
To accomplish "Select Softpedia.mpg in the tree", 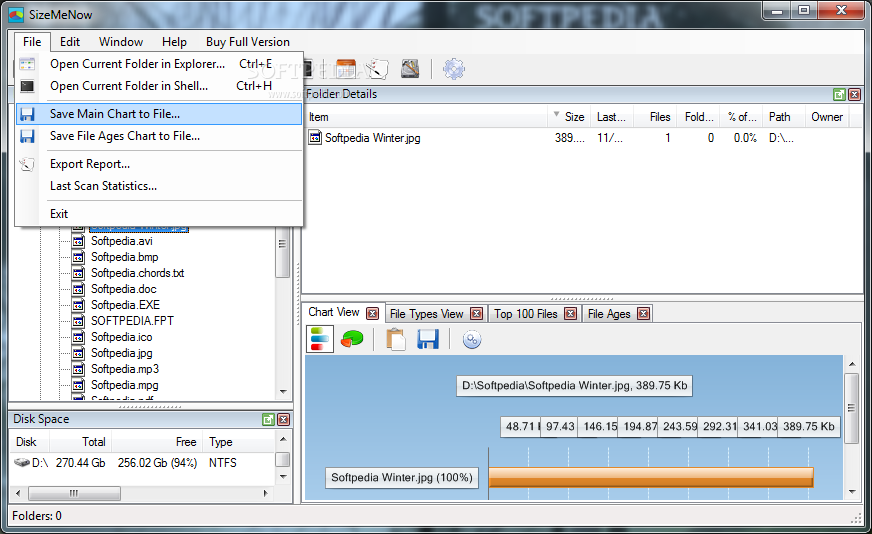I will [x=125, y=385].
